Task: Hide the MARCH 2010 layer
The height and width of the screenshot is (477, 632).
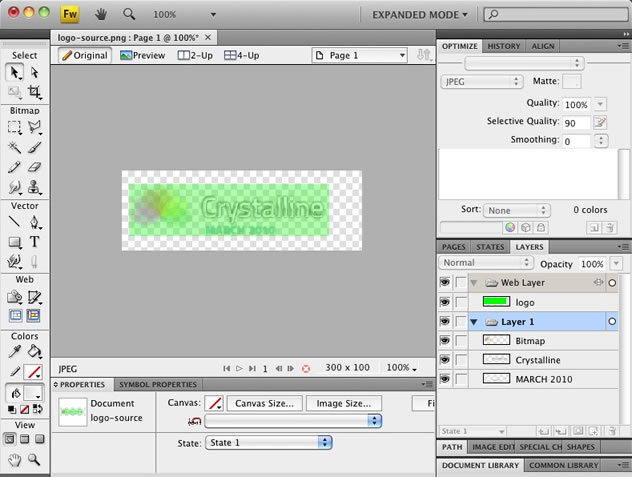Action: 445,379
